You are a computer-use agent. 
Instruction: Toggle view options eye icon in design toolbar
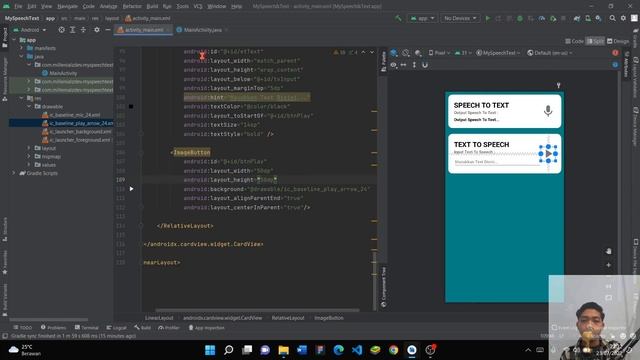pyautogui.click(x=393, y=65)
